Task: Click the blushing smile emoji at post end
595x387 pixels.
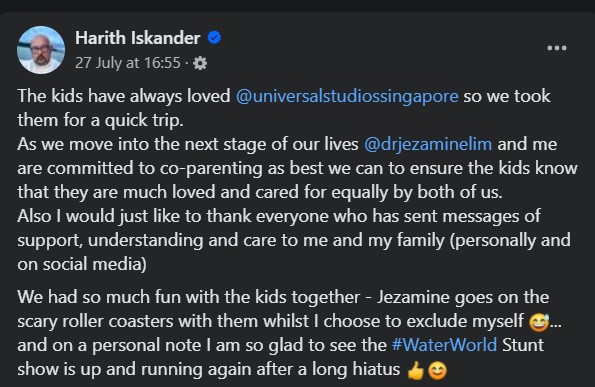Action: [438, 371]
